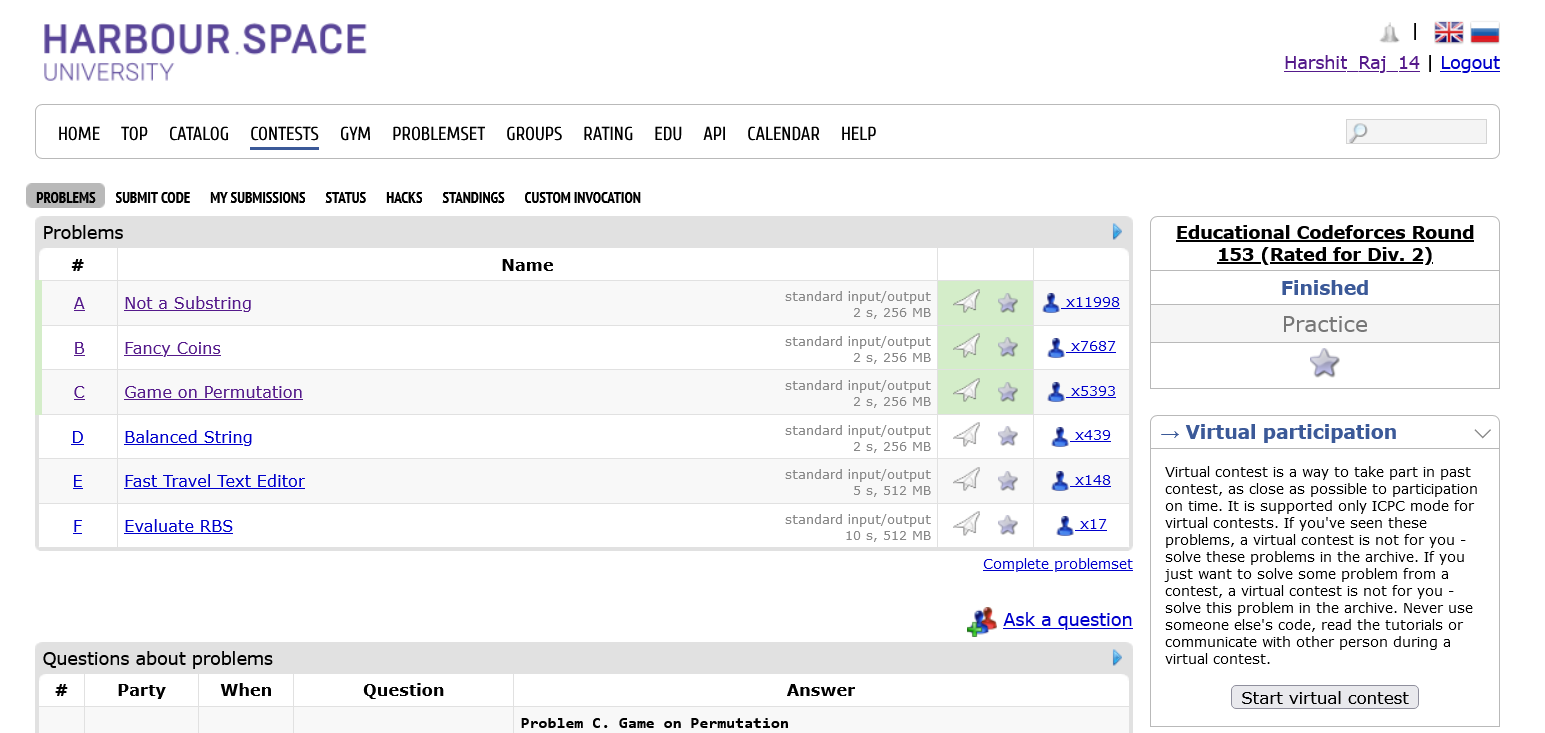Switch to the STANDINGS tab
This screenshot has height=733, width=1545.
(473, 198)
